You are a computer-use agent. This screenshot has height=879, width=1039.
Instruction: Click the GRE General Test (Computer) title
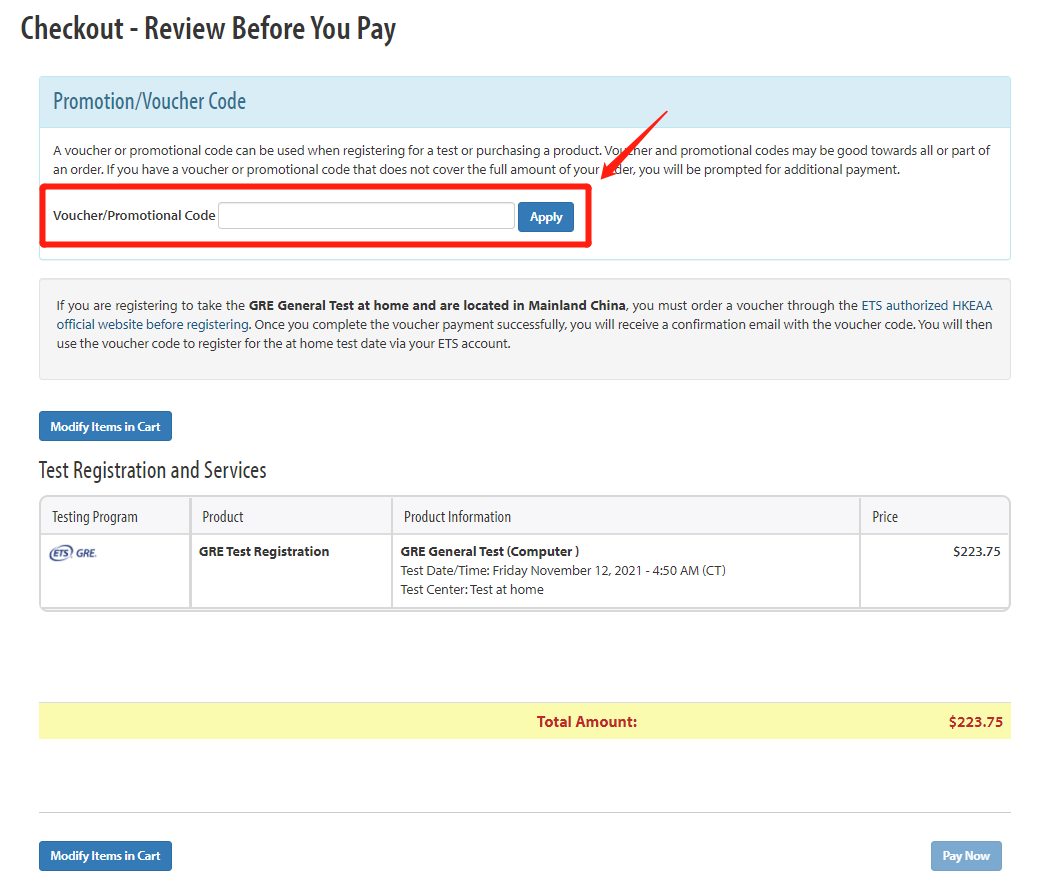pos(490,552)
